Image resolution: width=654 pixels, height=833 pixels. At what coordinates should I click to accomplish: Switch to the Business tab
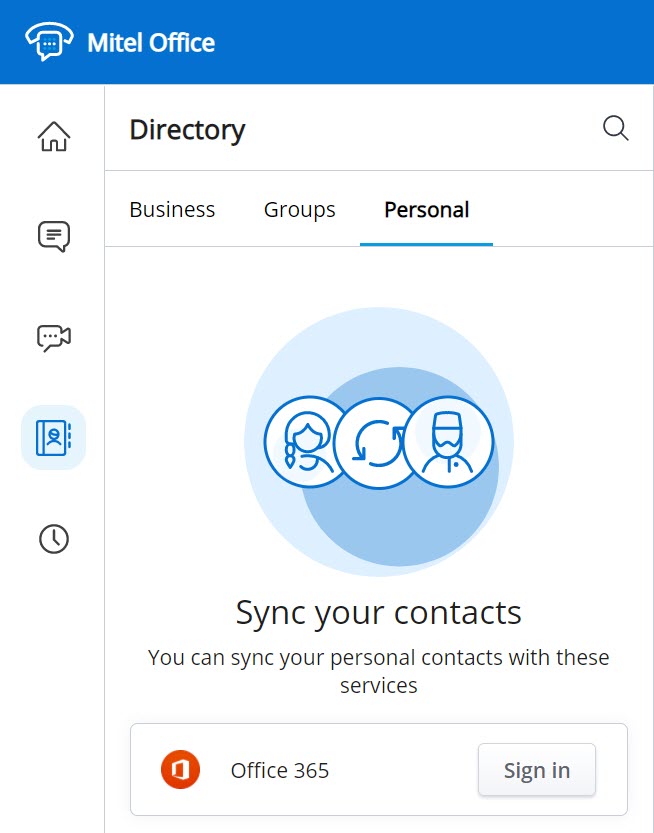click(x=172, y=209)
